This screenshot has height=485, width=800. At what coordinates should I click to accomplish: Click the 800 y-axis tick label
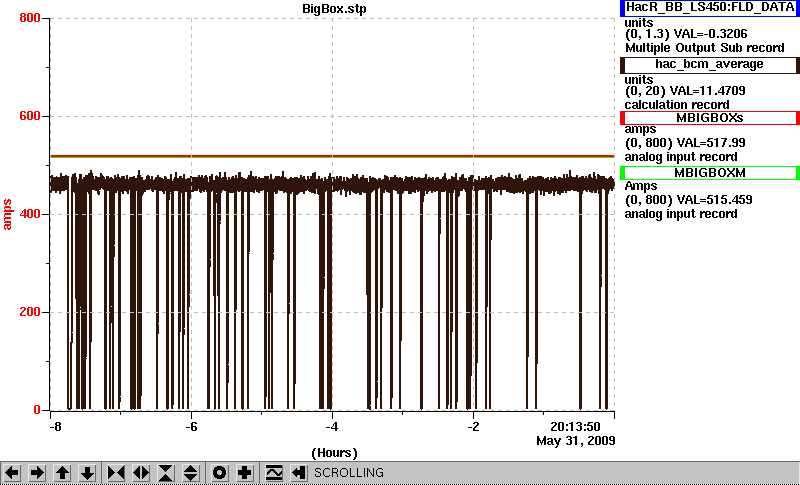click(30, 18)
